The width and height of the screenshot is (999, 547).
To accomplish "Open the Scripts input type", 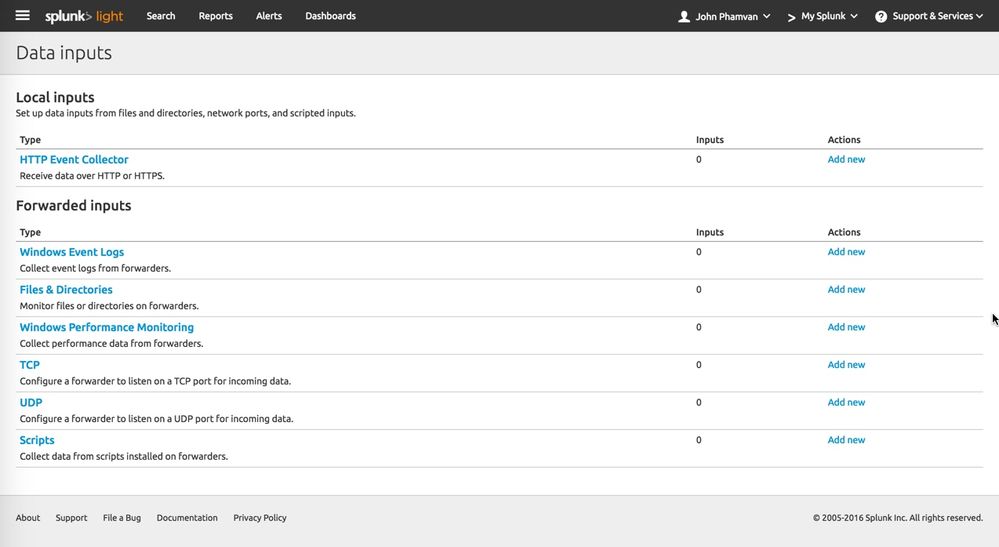I will 37,440.
